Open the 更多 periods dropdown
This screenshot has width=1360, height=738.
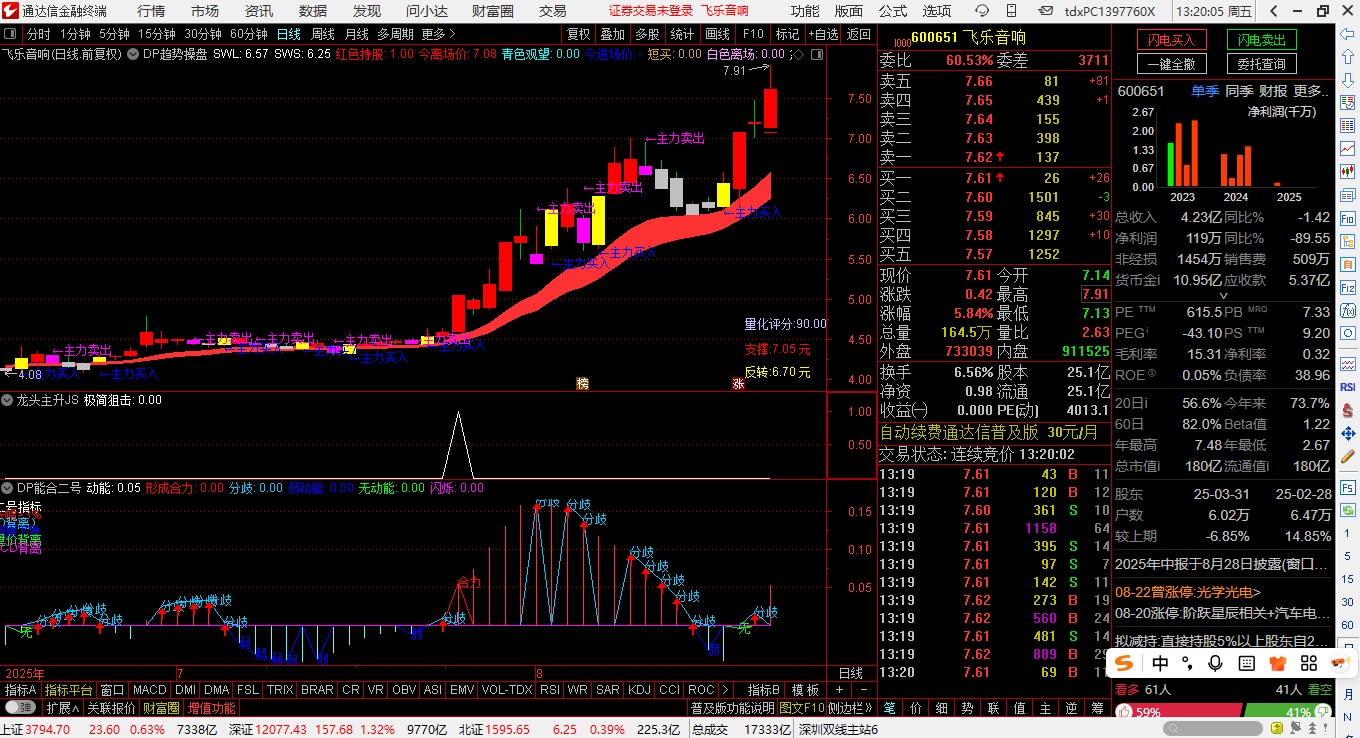tap(438, 34)
